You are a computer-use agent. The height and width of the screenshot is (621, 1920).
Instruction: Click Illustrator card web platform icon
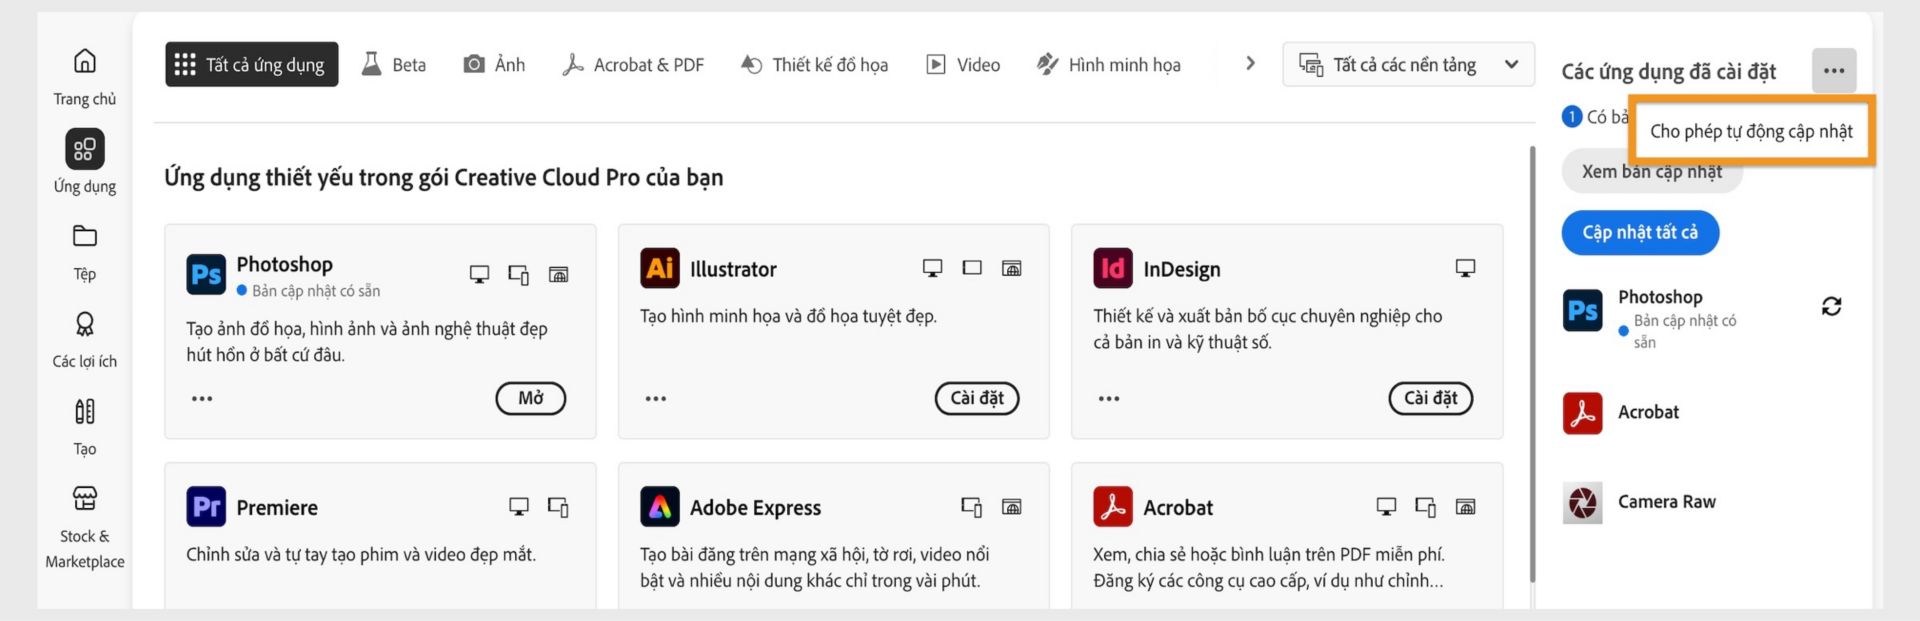click(1011, 267)
